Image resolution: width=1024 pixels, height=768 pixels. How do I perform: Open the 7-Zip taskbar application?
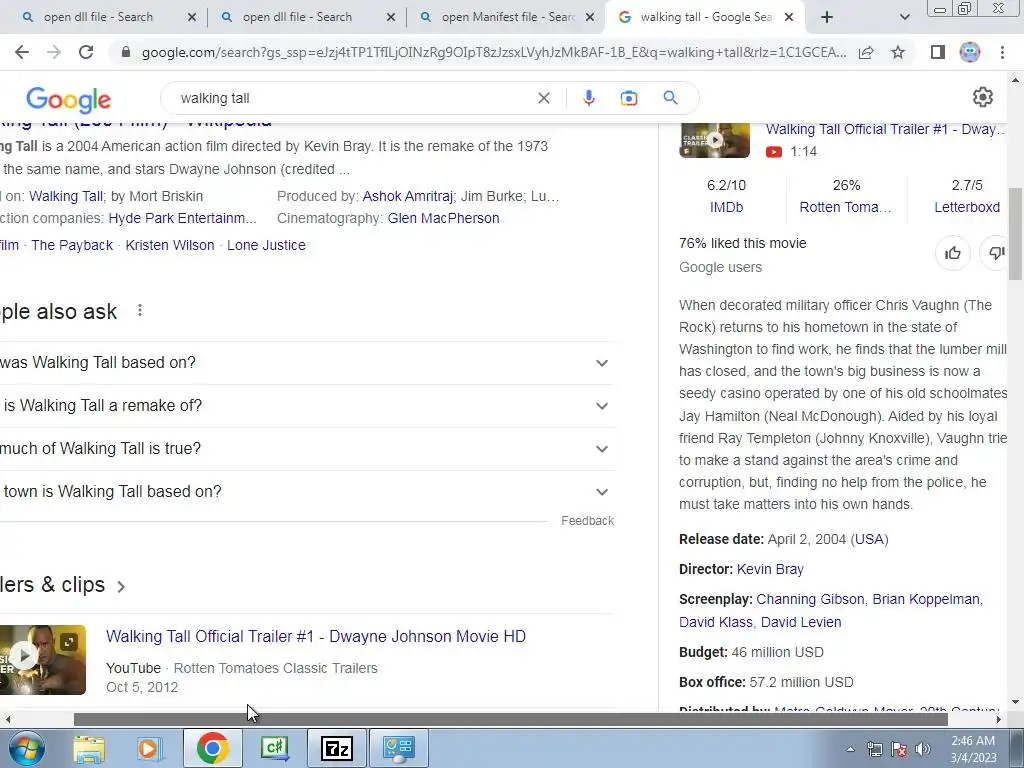(x=337, y=748)
